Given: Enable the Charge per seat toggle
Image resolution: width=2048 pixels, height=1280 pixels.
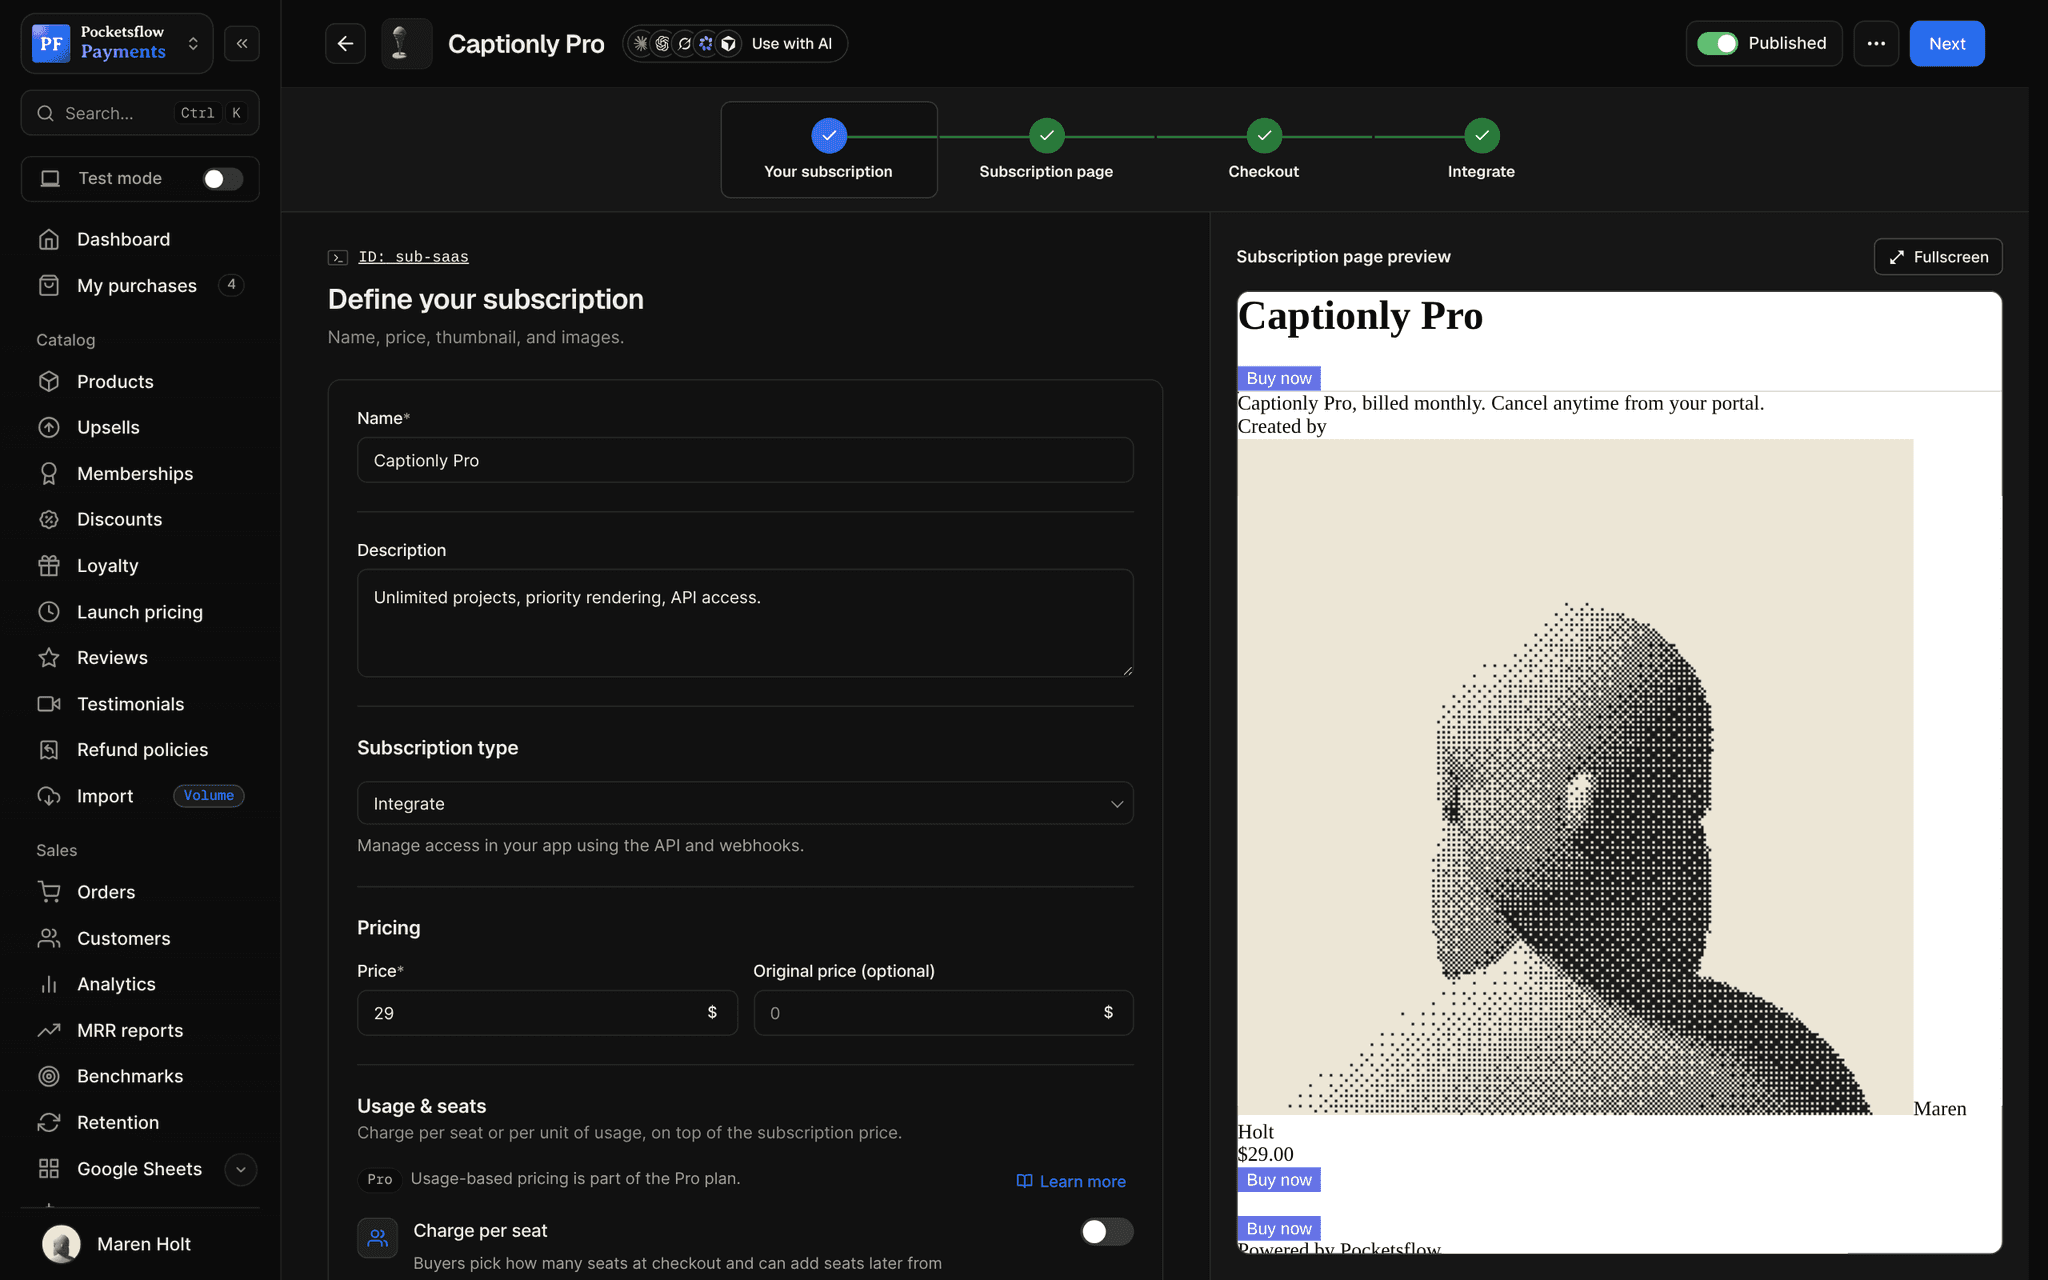Looking at the screenshot, I should click(x=1107, y=1231).
